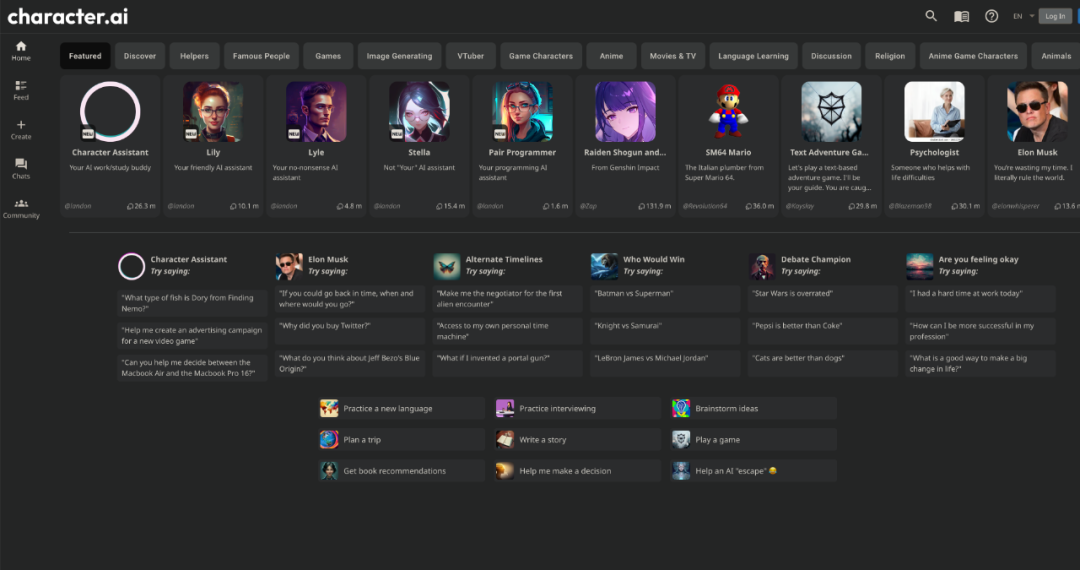This screenshot has width=1080, height=570.
Task: Open the Elon Musk featured card
Action: coord(1034,146)
